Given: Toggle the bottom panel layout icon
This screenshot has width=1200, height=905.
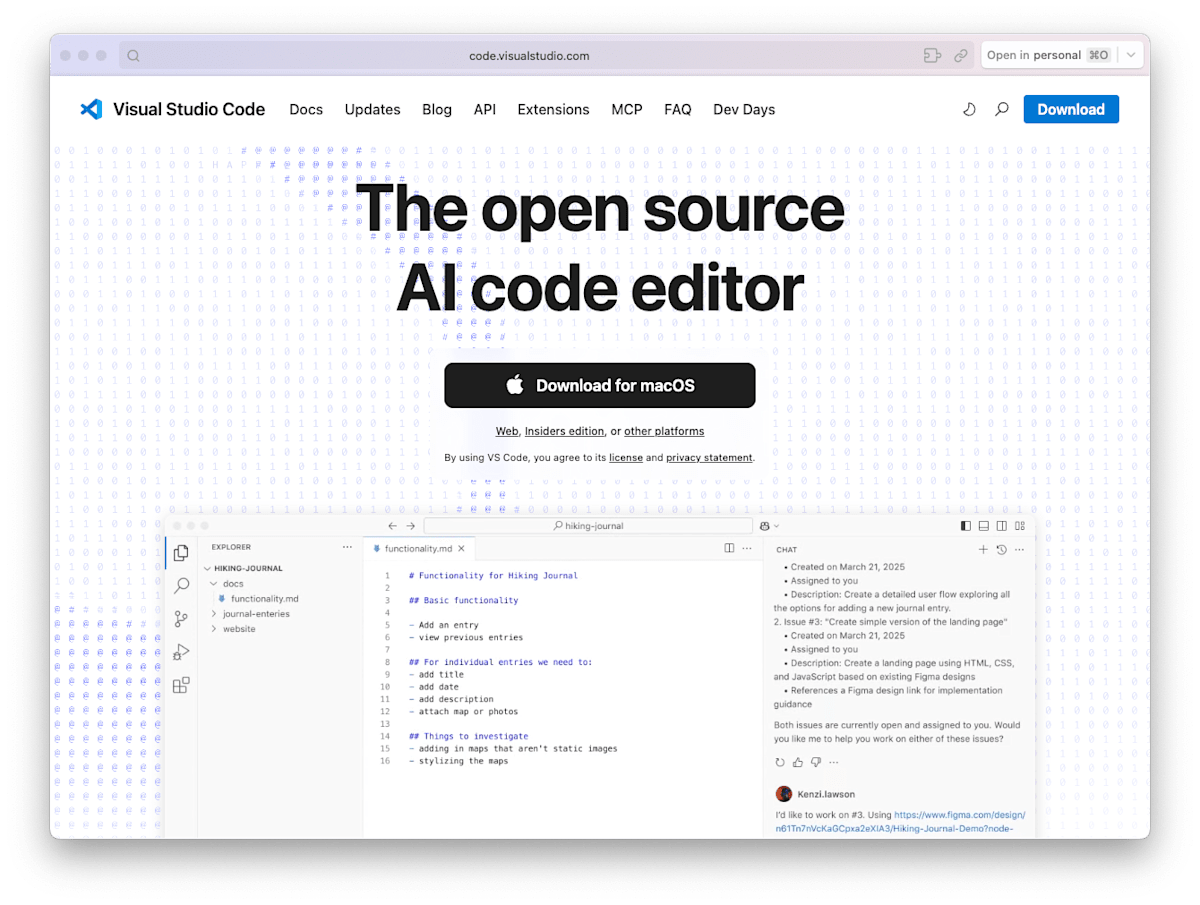Looking at the screenshot, I should [x=984, y=526].
